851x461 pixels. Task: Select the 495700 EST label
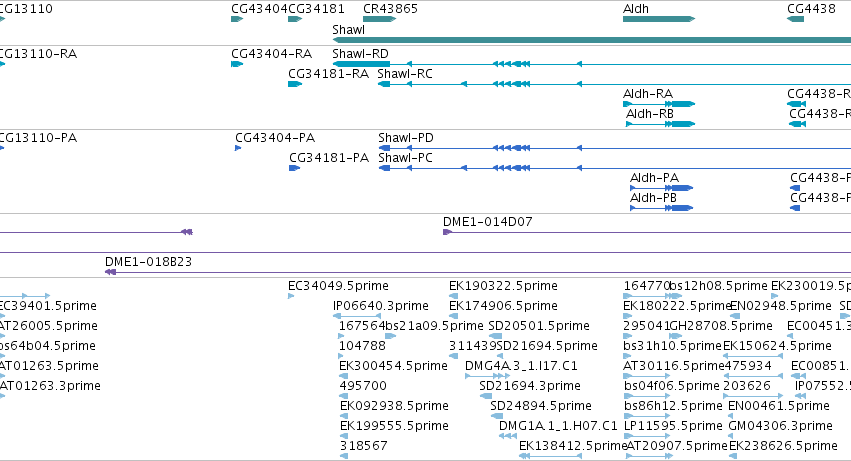click(363, 387)
